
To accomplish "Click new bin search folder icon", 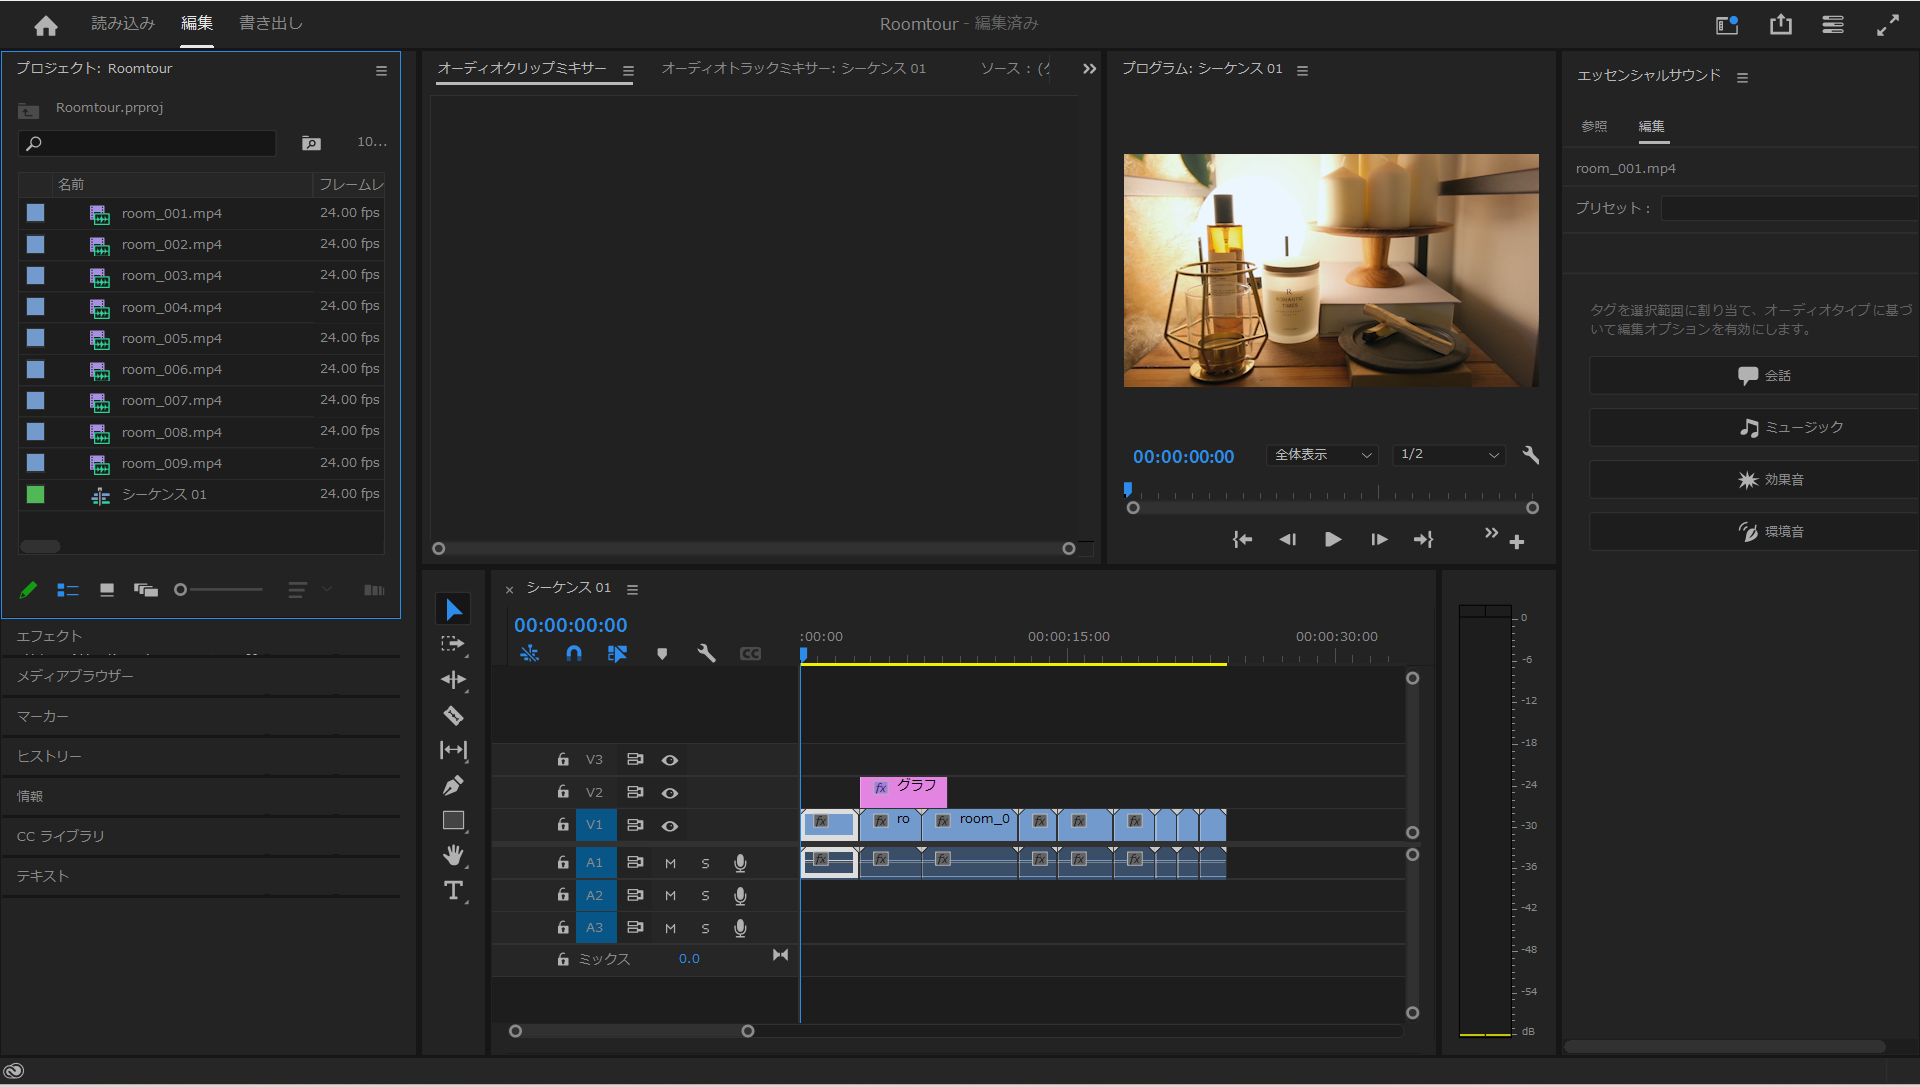I will [312, 143].
